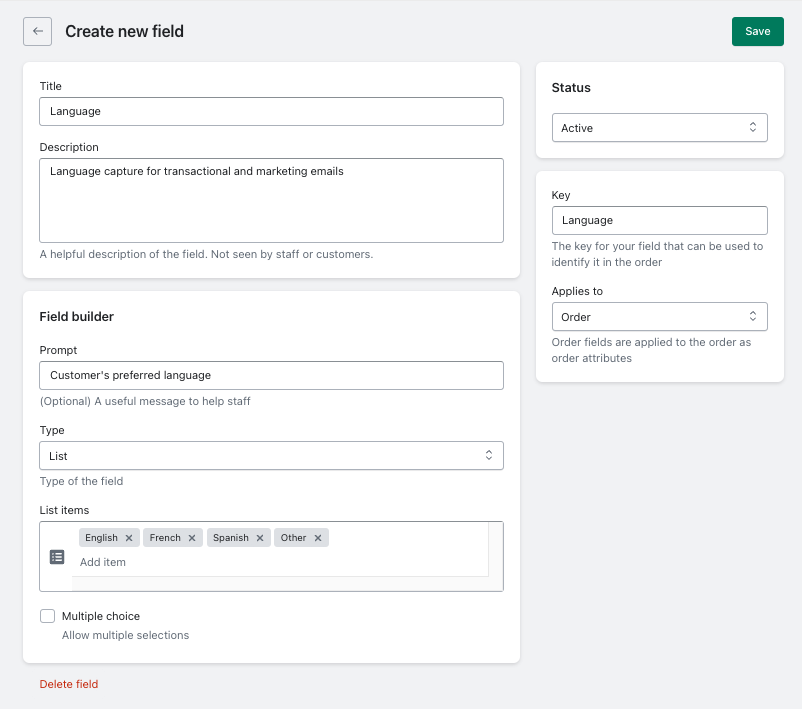
Task: Click the Type dropdown chevron
Action: tap(489, 455)
